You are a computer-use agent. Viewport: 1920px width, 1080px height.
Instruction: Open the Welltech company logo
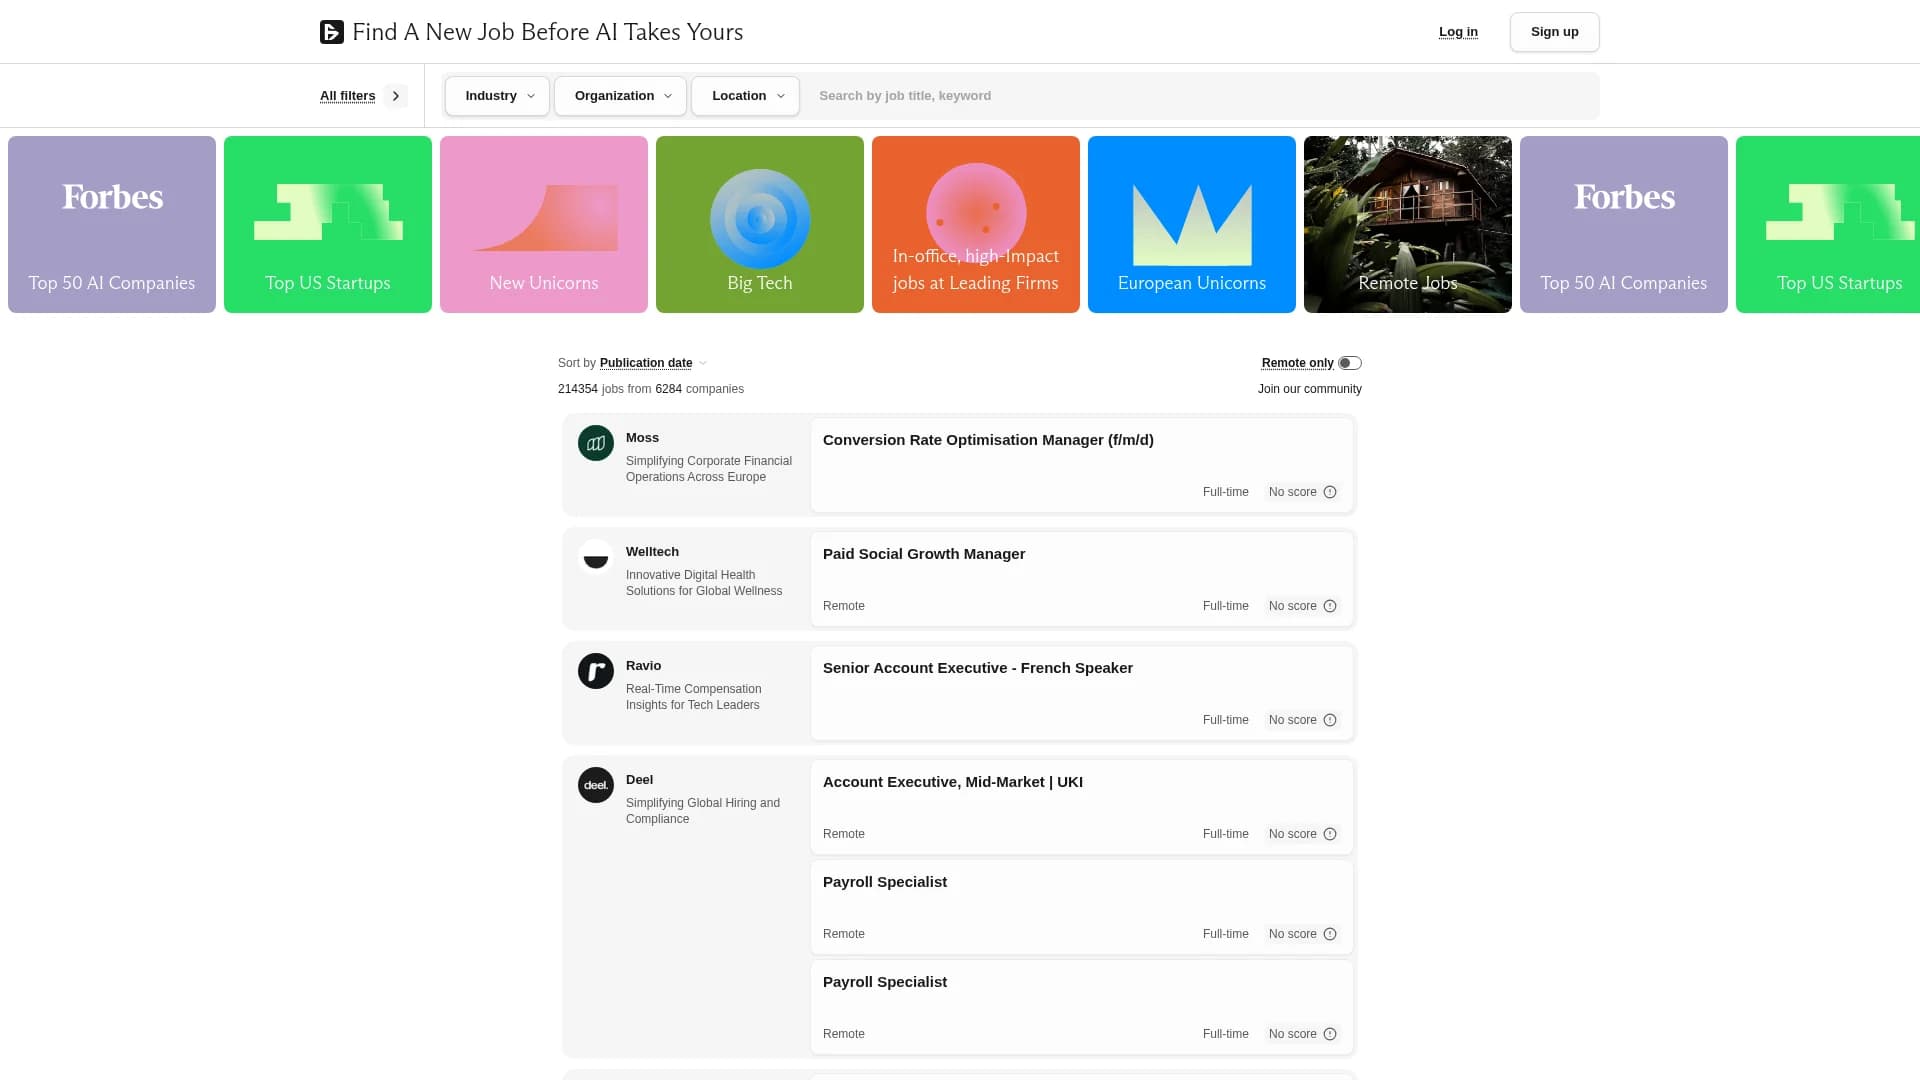tap(596, 557)
